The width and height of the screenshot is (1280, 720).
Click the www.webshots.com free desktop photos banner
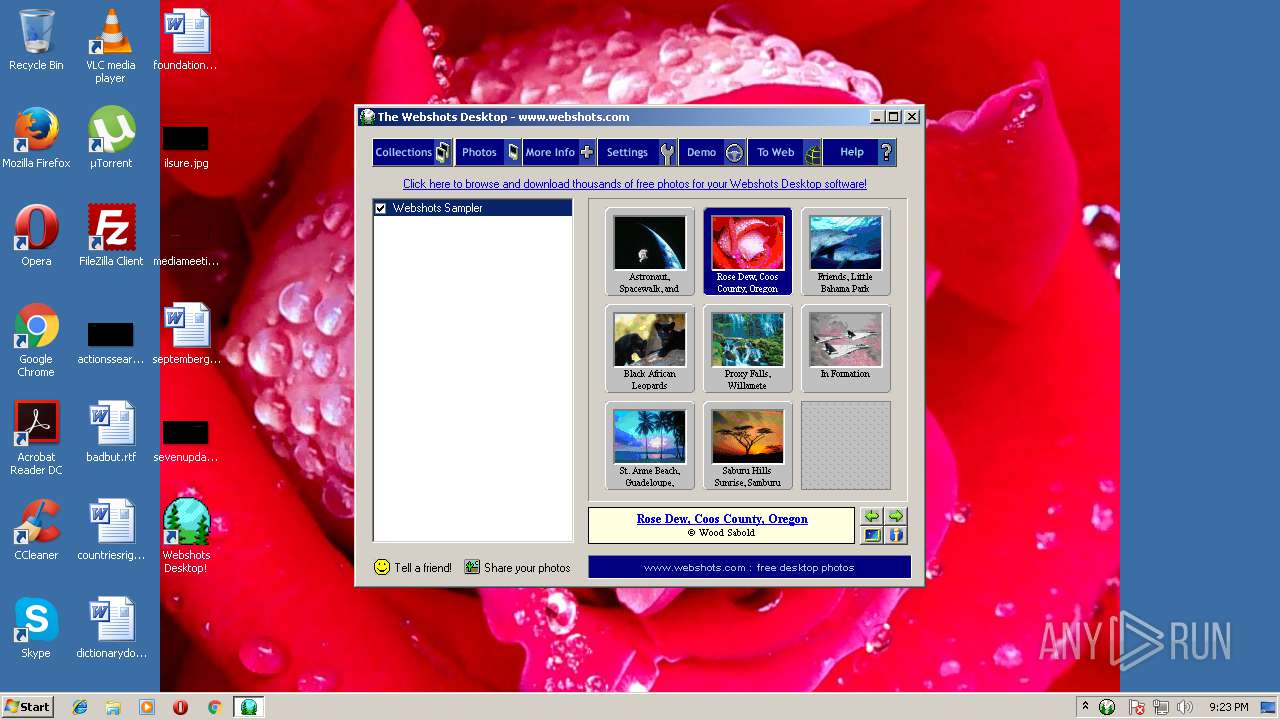click(749, 567)
